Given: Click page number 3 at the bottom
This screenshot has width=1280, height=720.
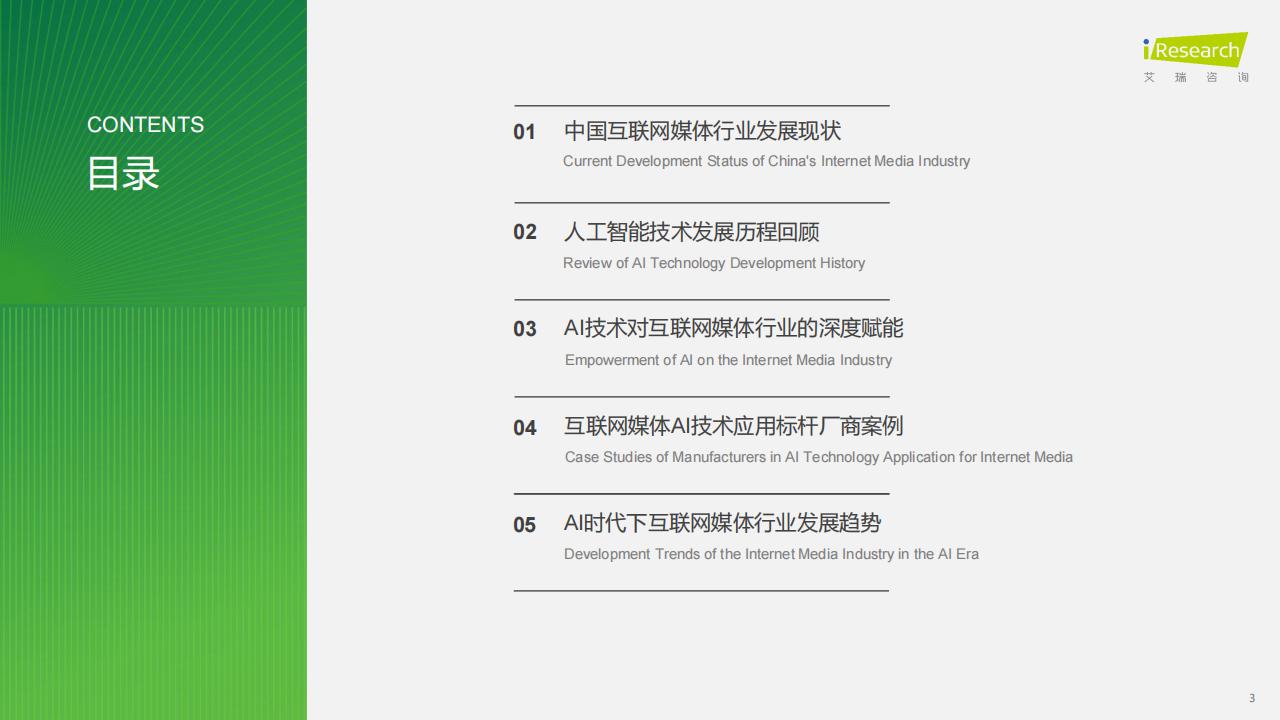Looking at the screenshot, I should point(1251,698).
